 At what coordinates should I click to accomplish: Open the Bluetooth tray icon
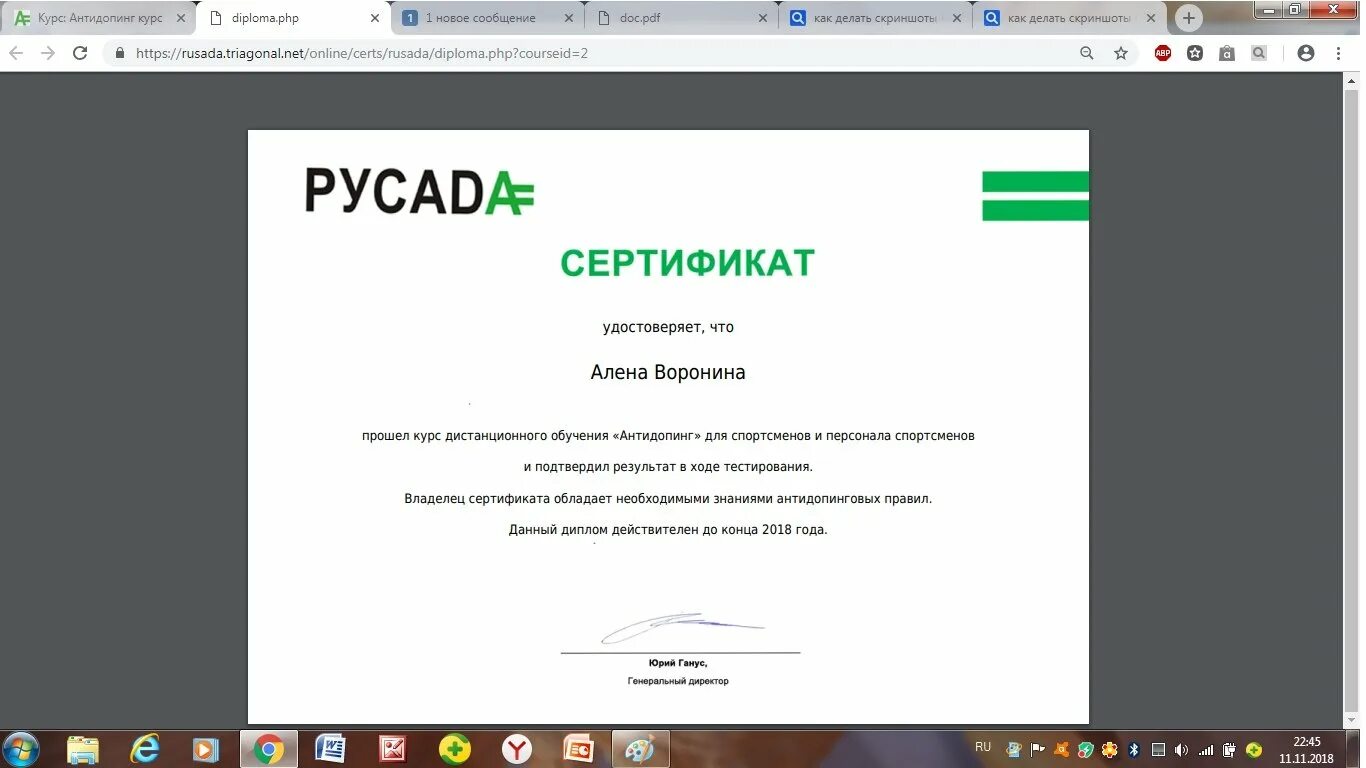(1134, 750)
